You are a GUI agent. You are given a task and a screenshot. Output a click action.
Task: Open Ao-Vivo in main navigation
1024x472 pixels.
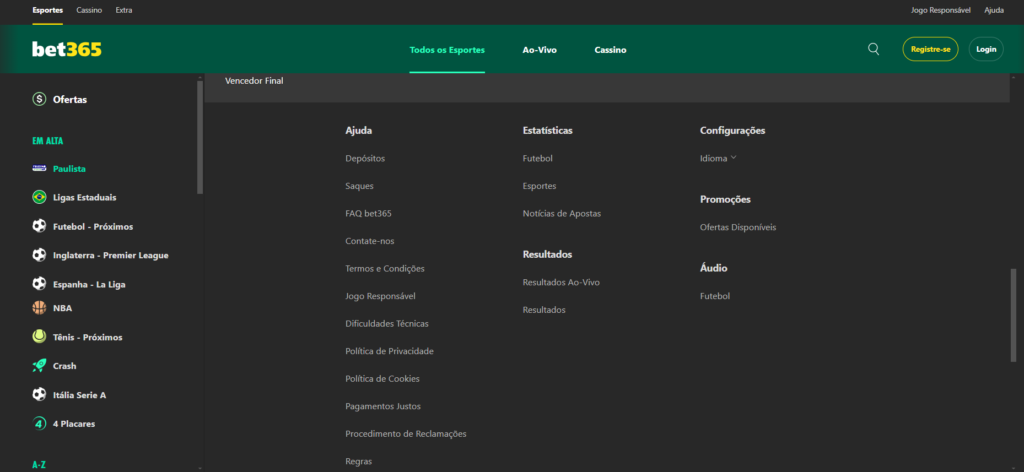pos(539,50)
